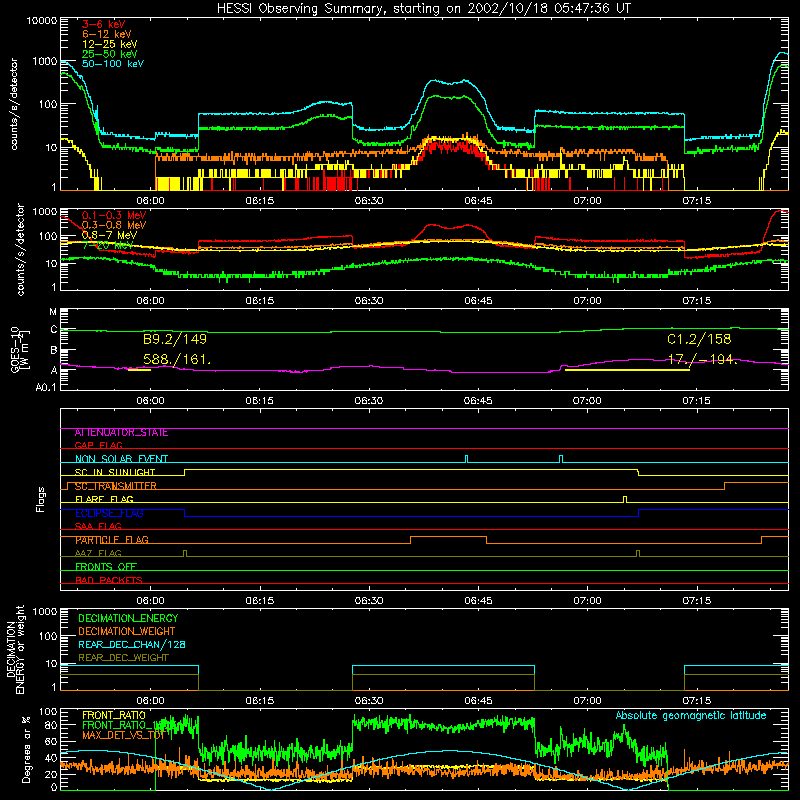Click the AAZ_FLAG label

[98, 554]
